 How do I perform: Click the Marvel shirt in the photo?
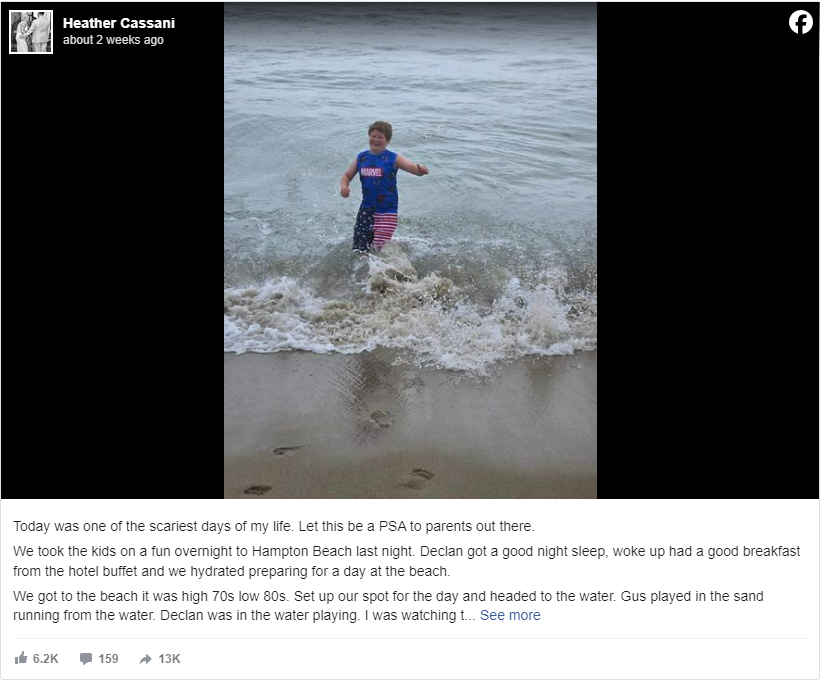pyautogui.click(x=378, y=178)
